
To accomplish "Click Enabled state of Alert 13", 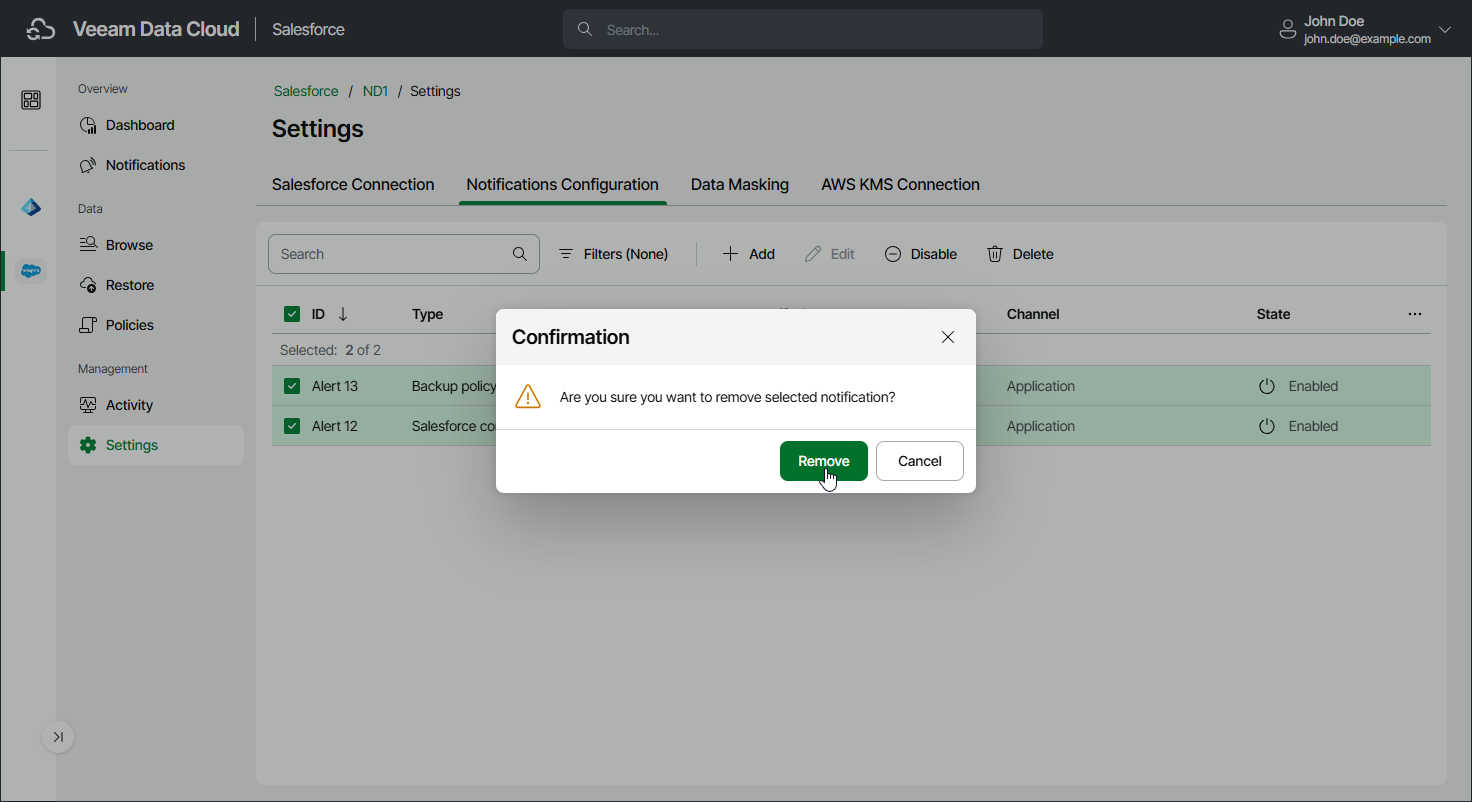I will click(1313, 386).
